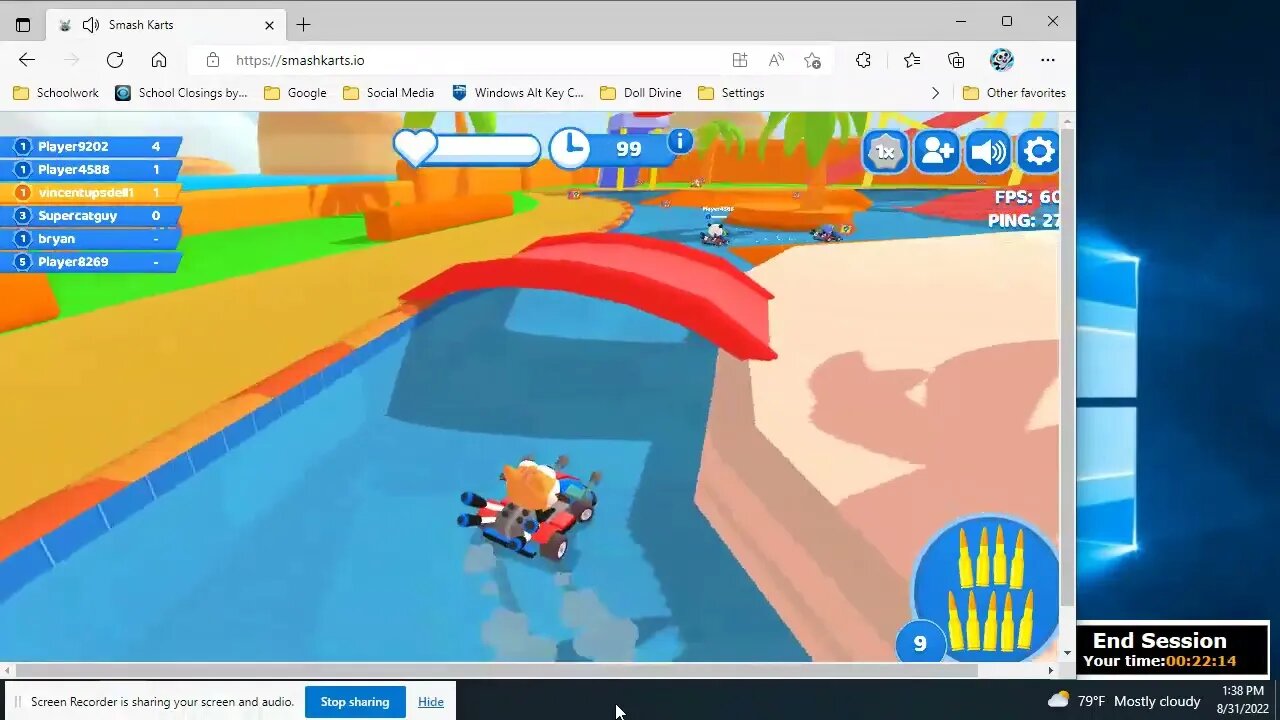Screen dimensions: 1280x720
Task: Open Windows Alt Key C... bookmark
Action: (518, 92)
